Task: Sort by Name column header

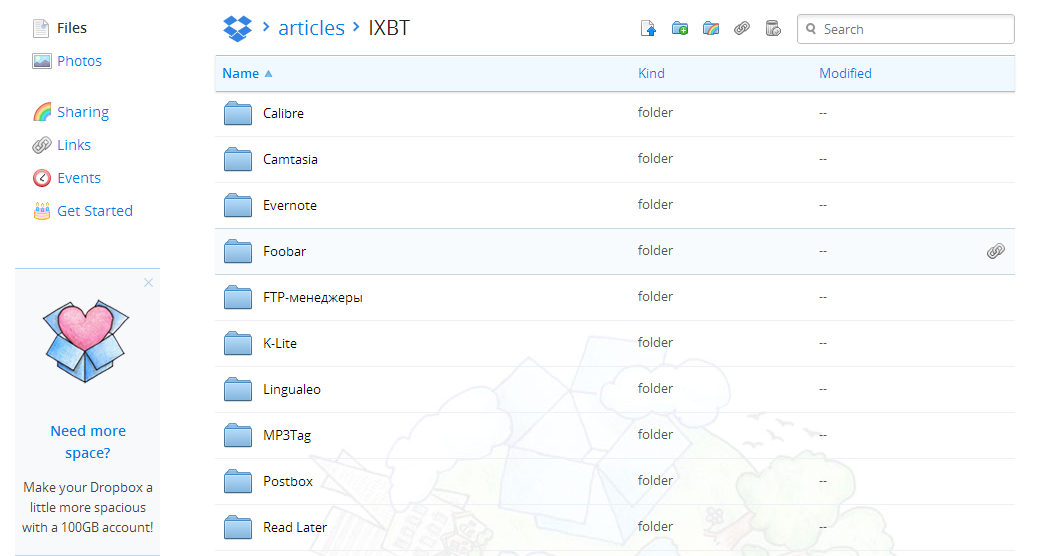Action: coord(240,73)
